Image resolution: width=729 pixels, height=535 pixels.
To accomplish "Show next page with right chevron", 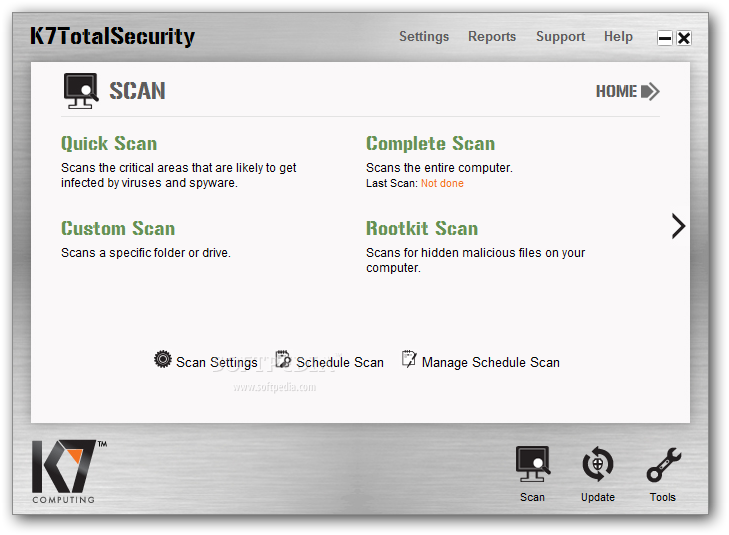I will click(x=678, y=226).
